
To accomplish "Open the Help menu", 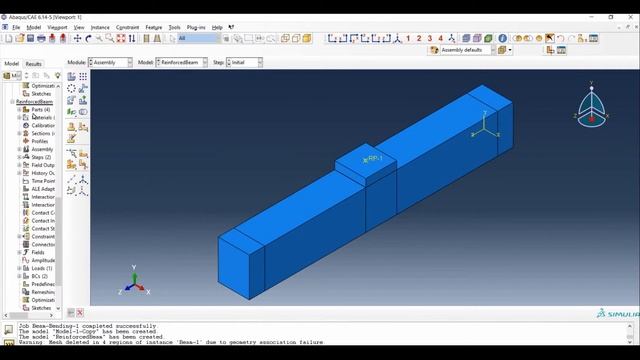I will click(x=217, y=27).
